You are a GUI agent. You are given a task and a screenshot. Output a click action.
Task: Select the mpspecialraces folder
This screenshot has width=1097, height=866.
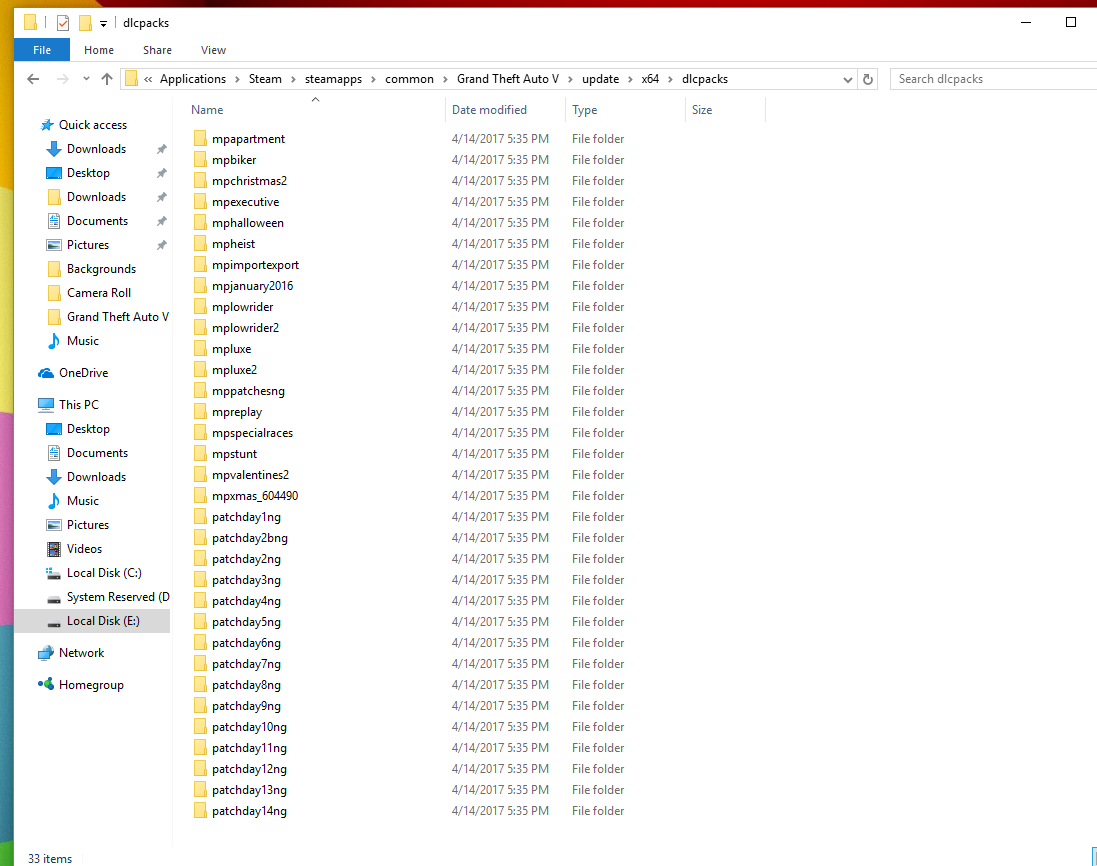coord(252,432)
